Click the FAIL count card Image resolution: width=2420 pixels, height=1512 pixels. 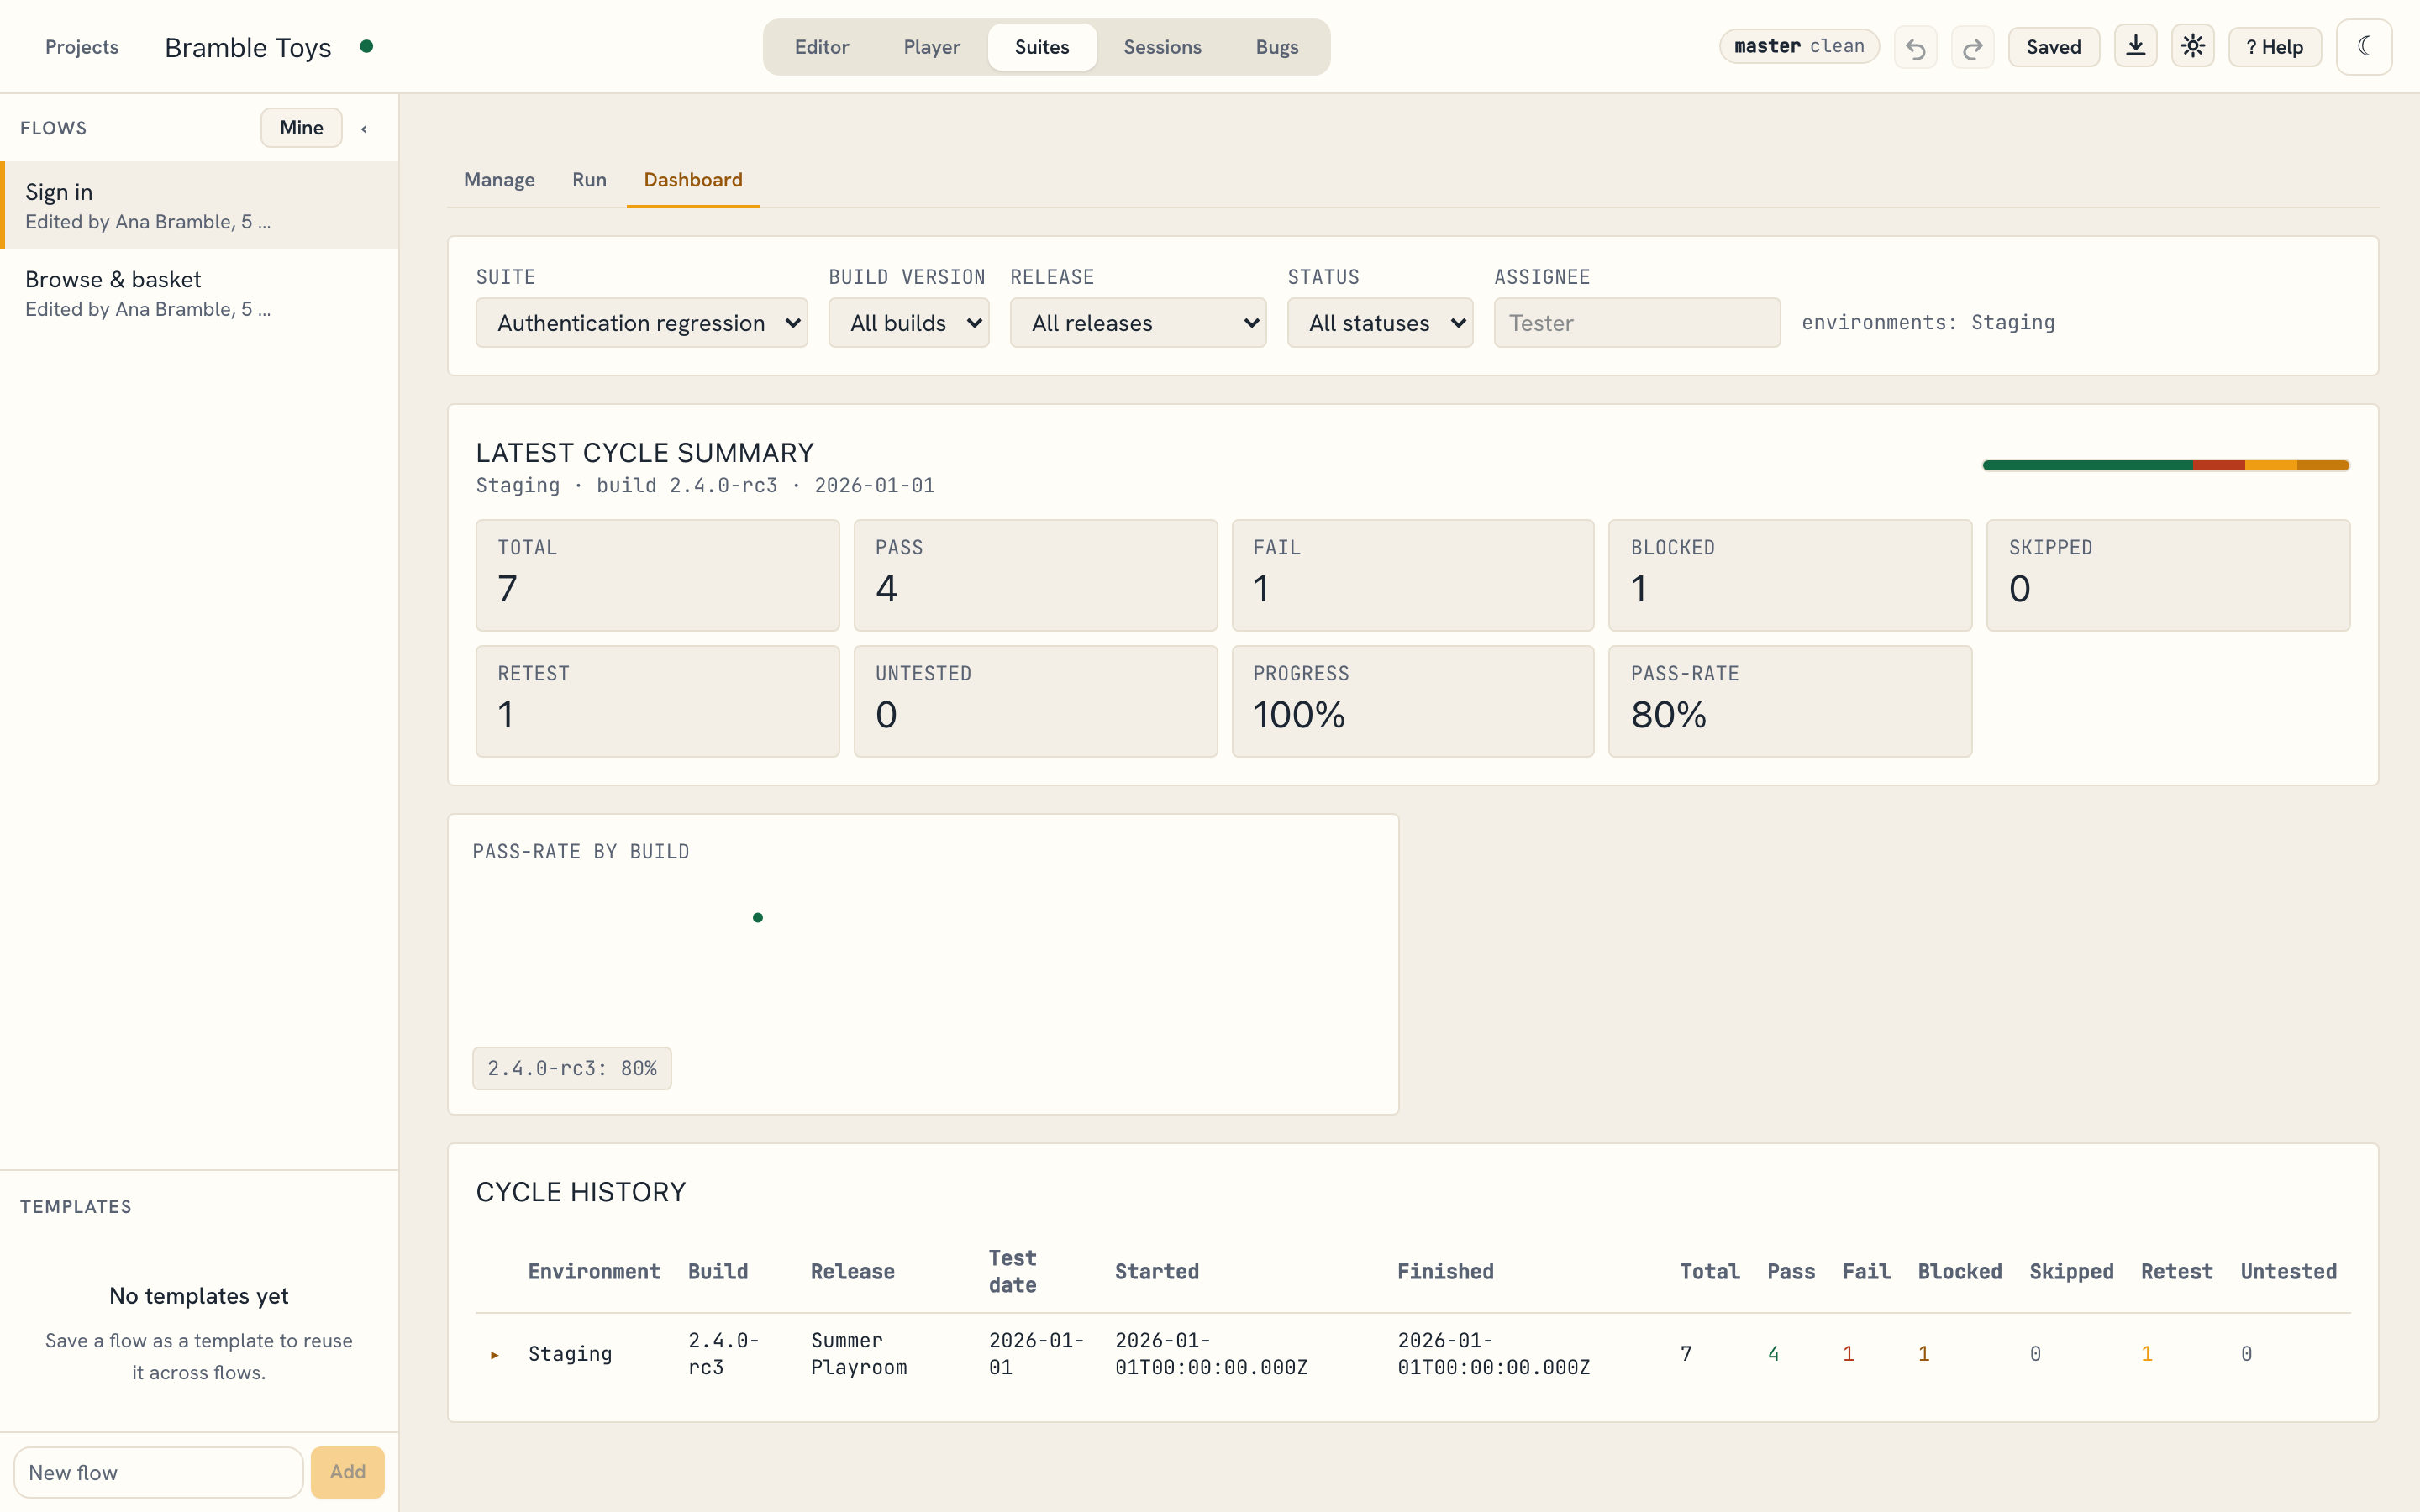coord(1413,575)
